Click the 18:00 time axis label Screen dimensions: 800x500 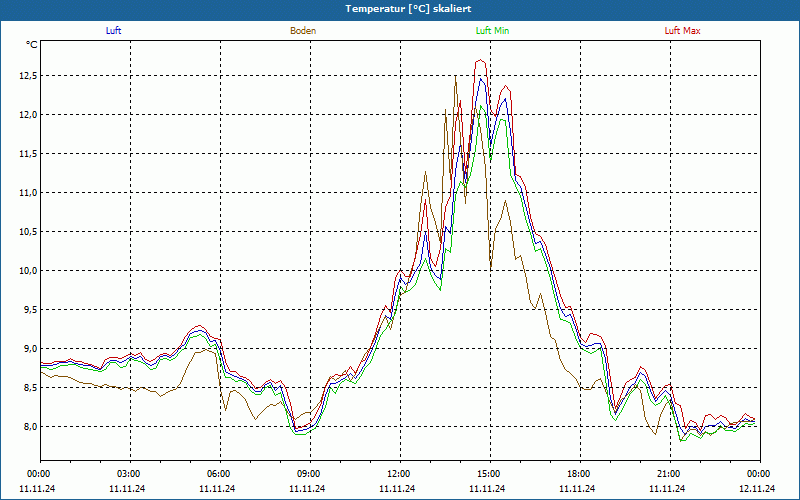pos(578,474)
